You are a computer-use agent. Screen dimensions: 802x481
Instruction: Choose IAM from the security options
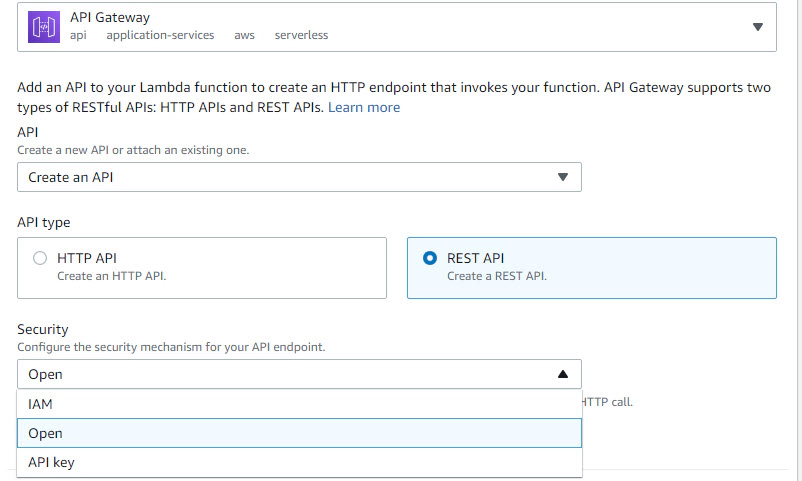click(x=299, y=404)
